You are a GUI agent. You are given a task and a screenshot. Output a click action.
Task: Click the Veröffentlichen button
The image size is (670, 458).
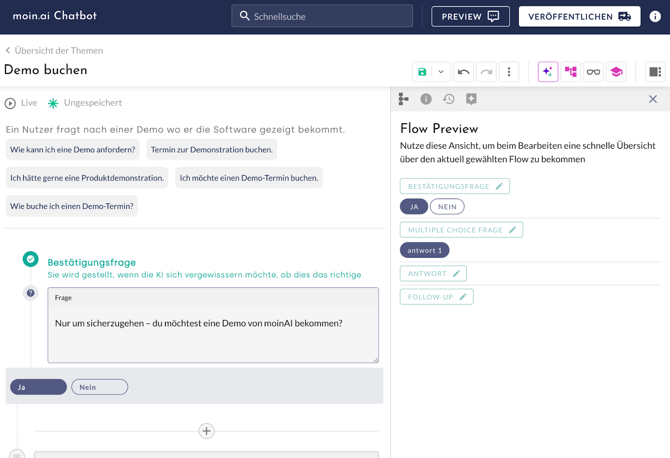(x=579, y=16)
